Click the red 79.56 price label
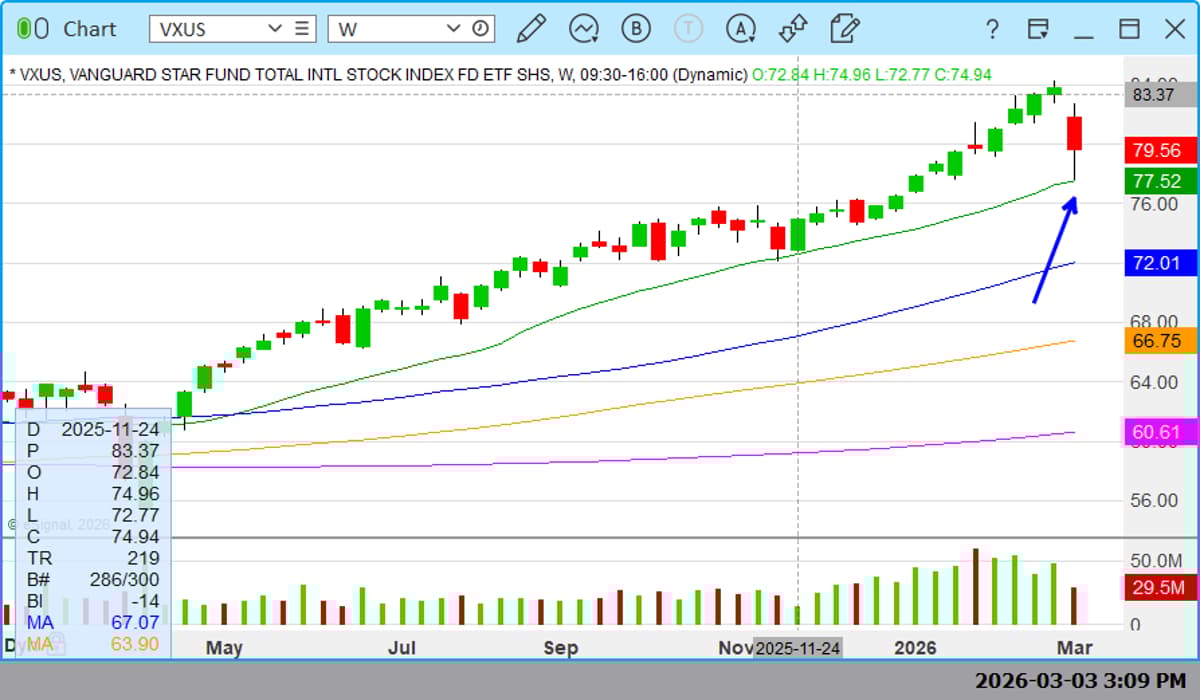The image size is (1200, 700). pyautogui.click(x=1160, y=150)
